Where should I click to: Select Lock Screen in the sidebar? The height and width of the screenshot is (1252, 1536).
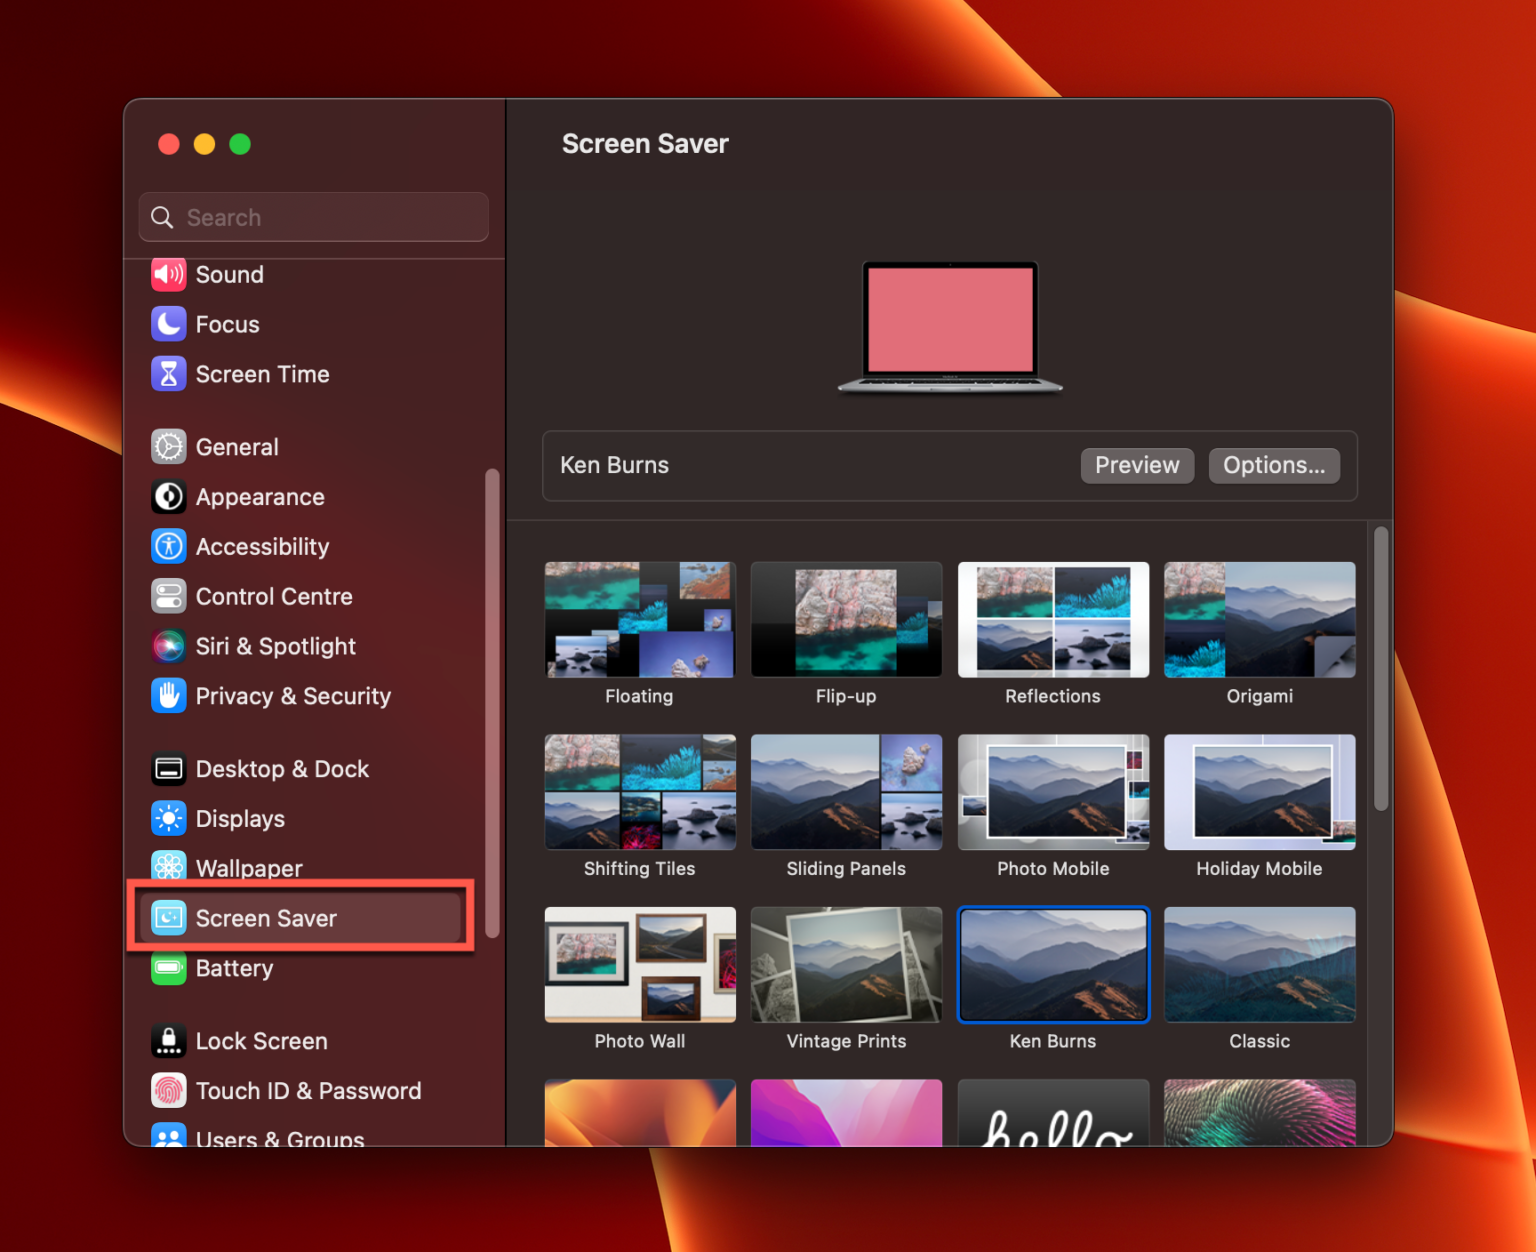tap(261, 1040)
